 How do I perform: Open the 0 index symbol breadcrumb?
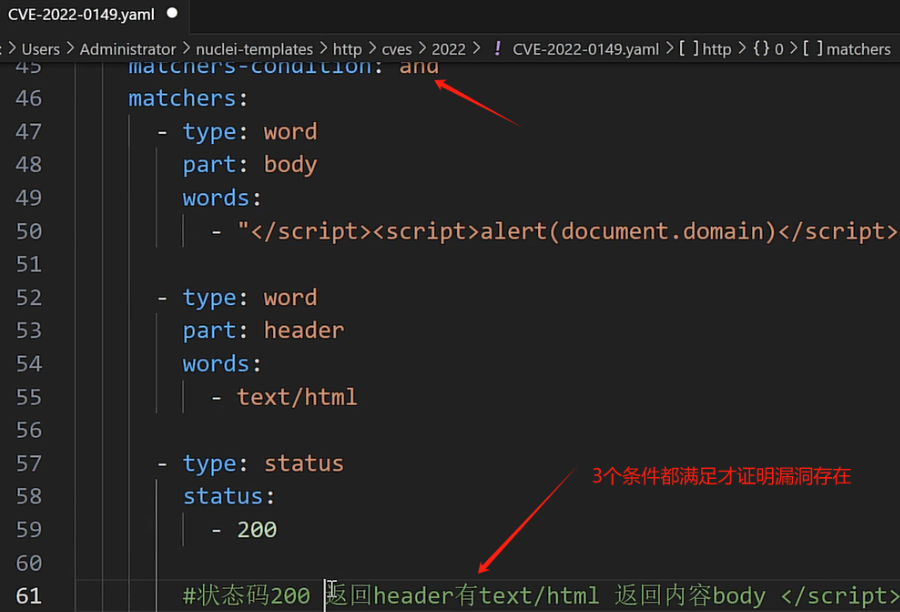(x=779, y=49)
